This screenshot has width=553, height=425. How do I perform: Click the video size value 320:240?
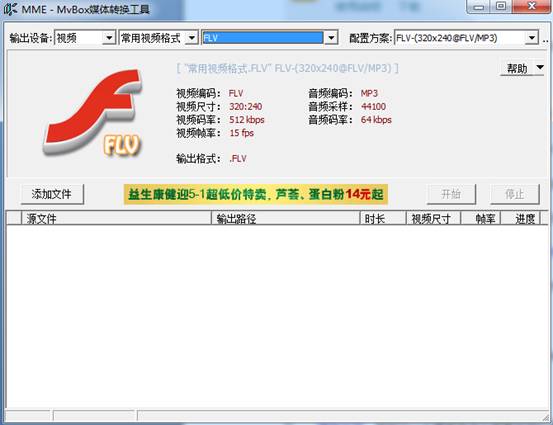245,107
